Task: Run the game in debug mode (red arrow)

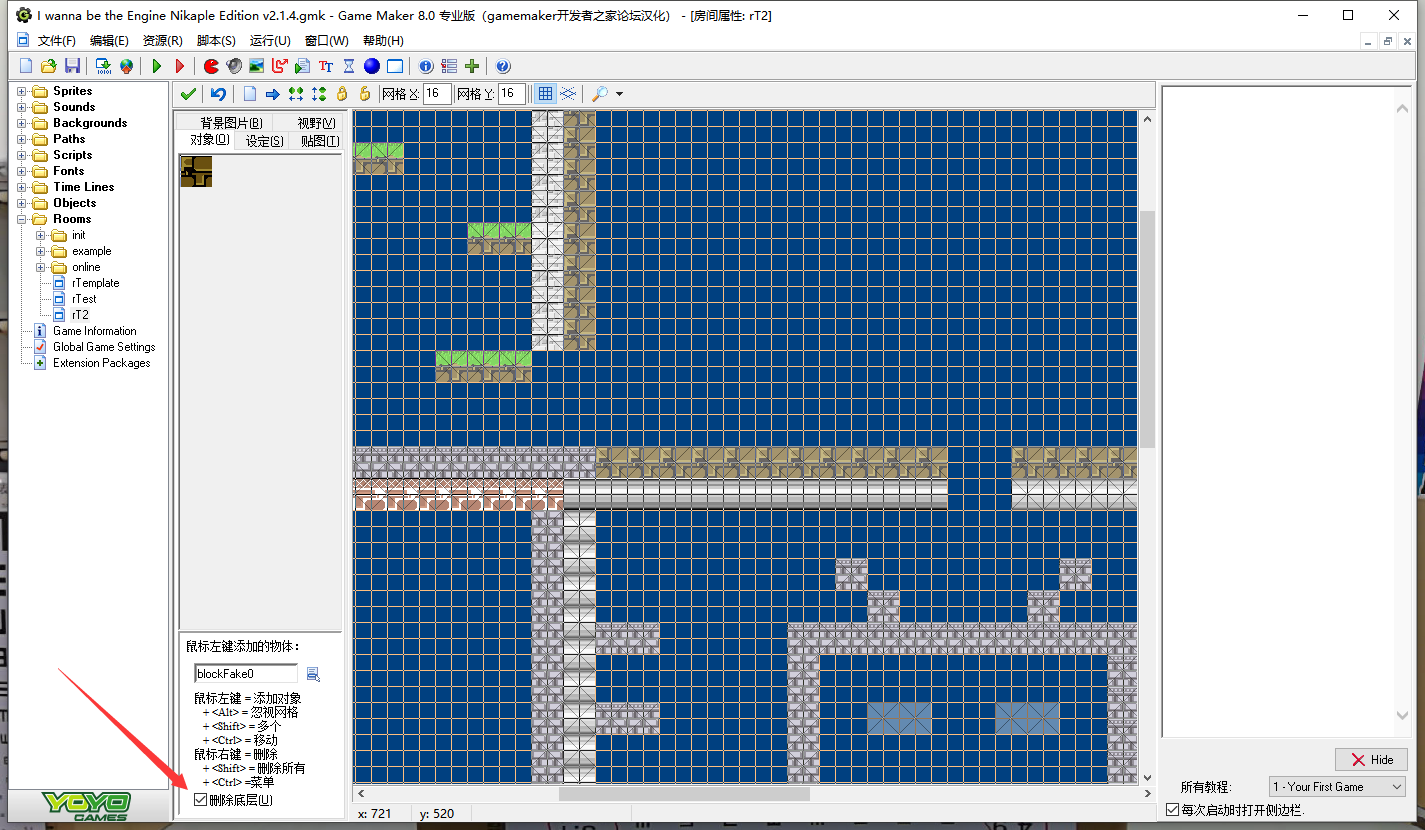Action: 180,66
